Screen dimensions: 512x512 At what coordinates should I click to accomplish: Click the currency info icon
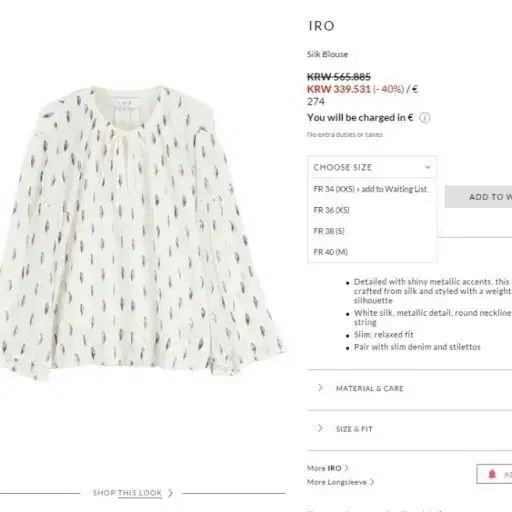tap(424, 118)
